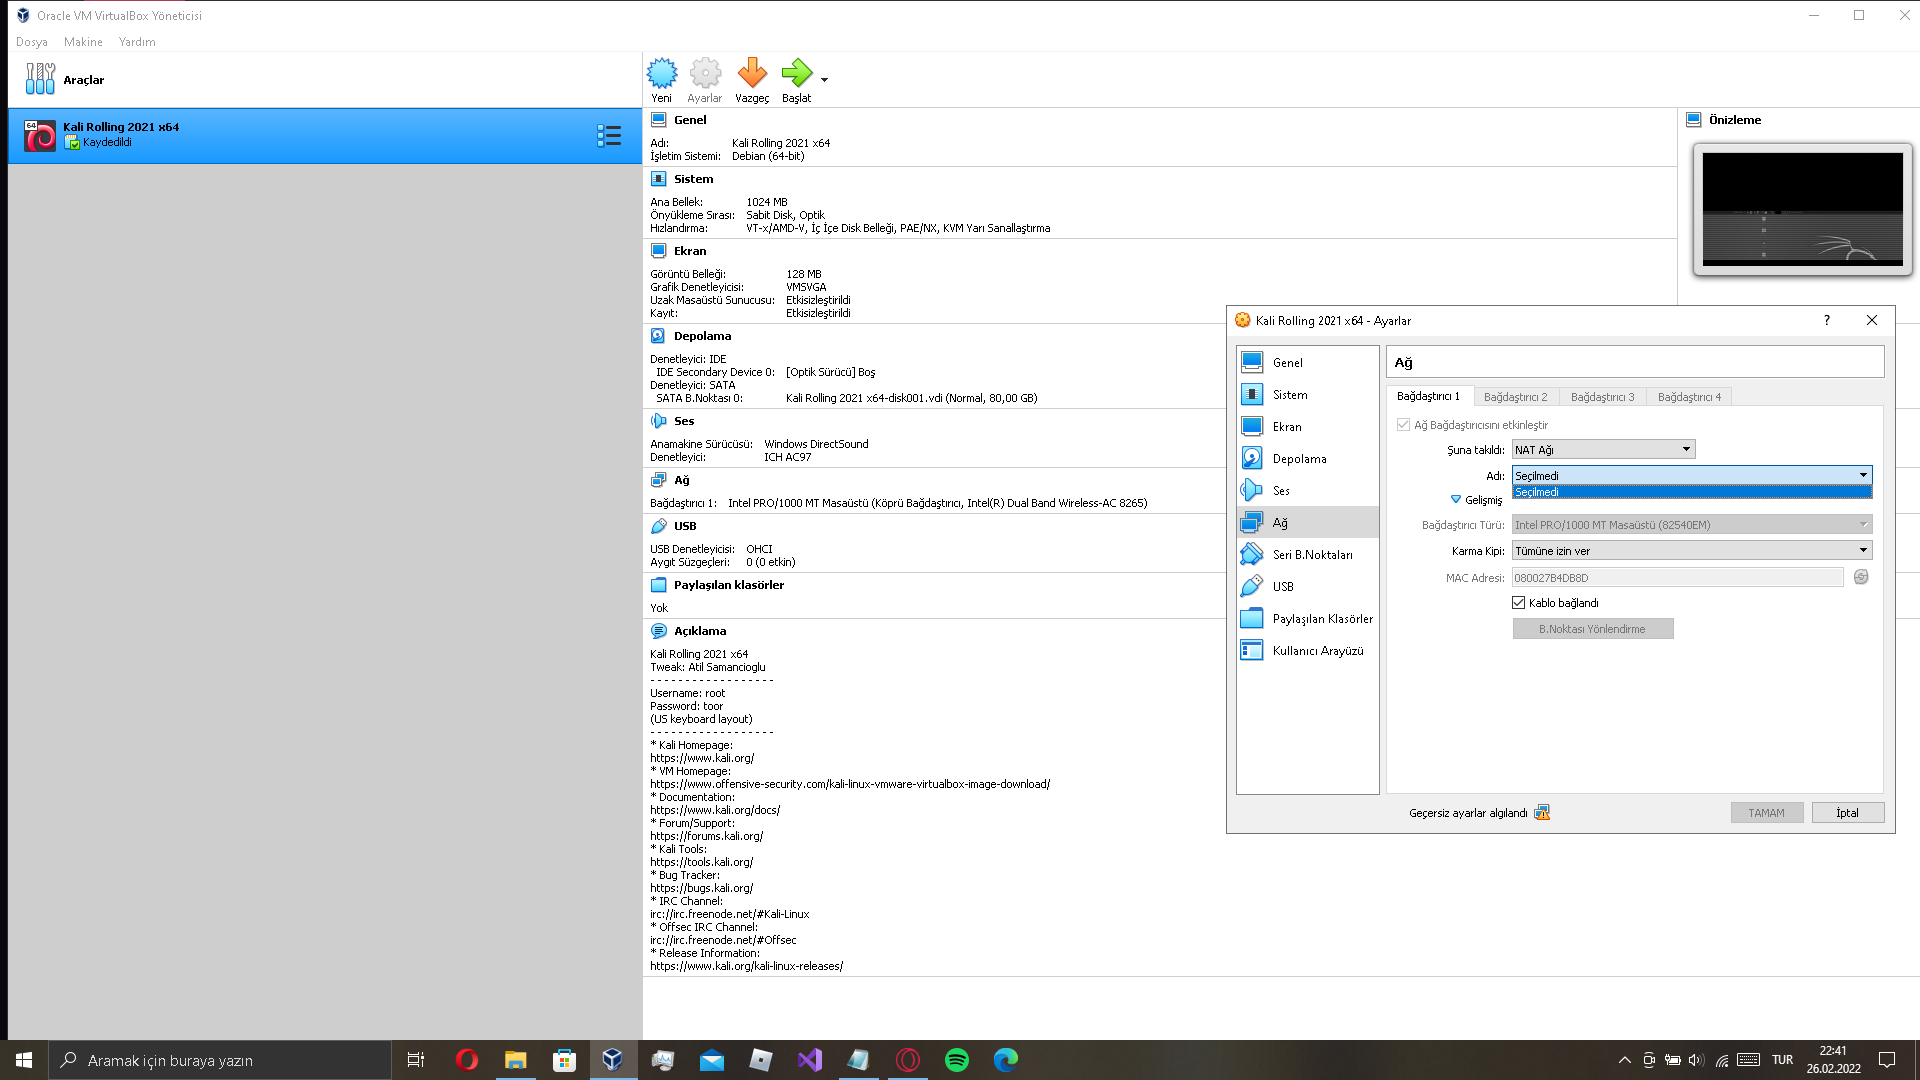
Task: Open the Adı network name dropdown
Action: pos(1692,475)
